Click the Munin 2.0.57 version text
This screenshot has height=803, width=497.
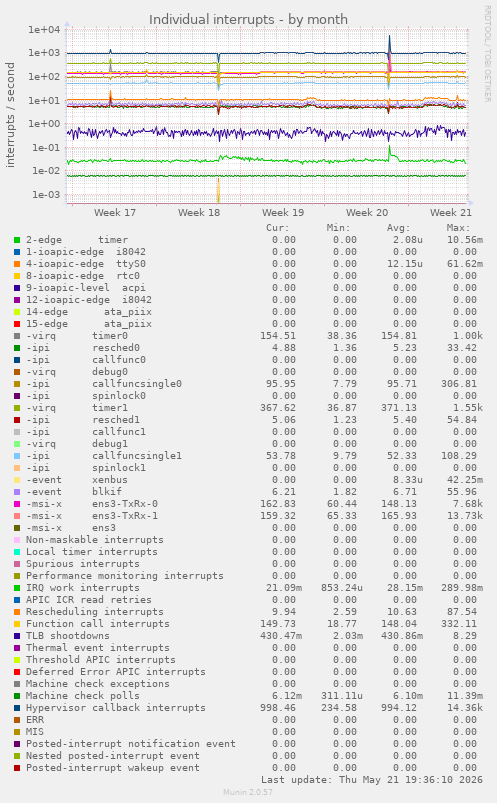(248, 792)
